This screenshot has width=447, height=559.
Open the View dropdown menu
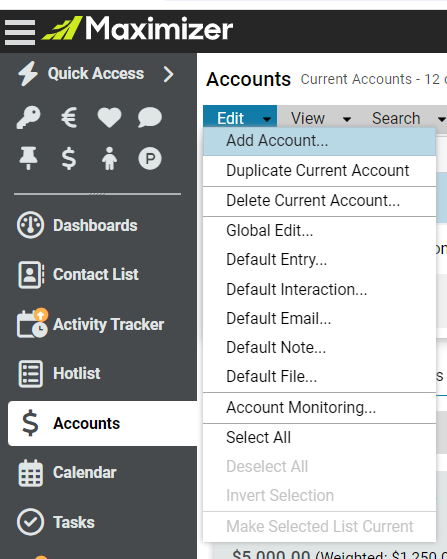pos(320,118)
